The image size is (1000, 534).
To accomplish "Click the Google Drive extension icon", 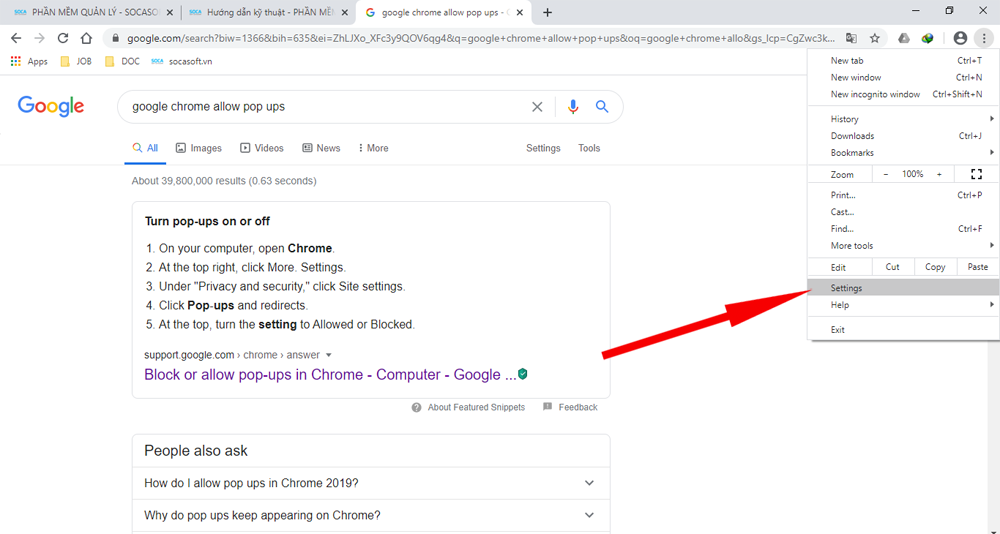I will 904,38.
